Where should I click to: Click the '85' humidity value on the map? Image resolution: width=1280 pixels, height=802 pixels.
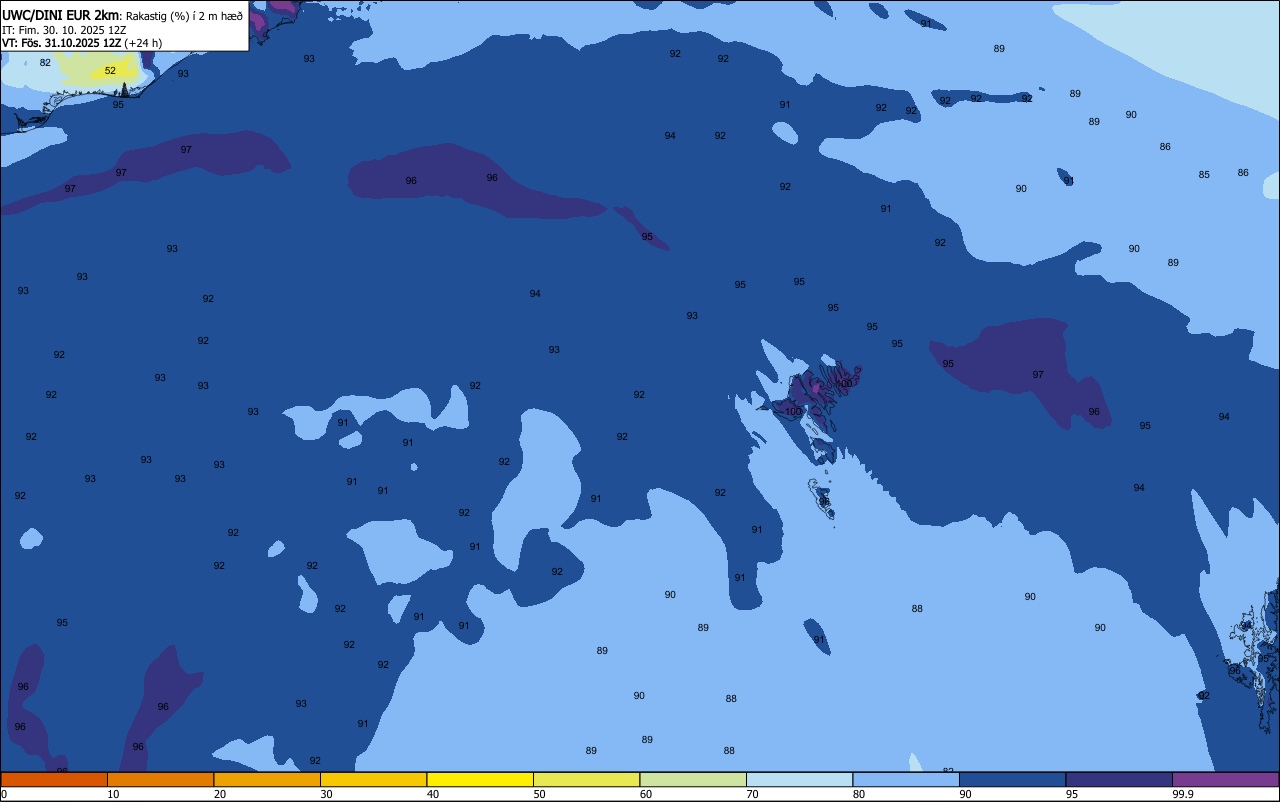click(x=1204, y=175)
